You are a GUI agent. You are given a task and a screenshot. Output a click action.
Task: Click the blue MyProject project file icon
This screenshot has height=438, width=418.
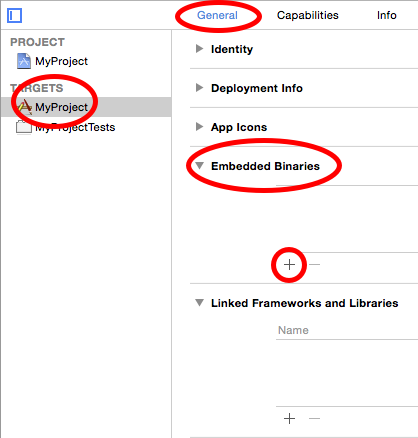24,61
